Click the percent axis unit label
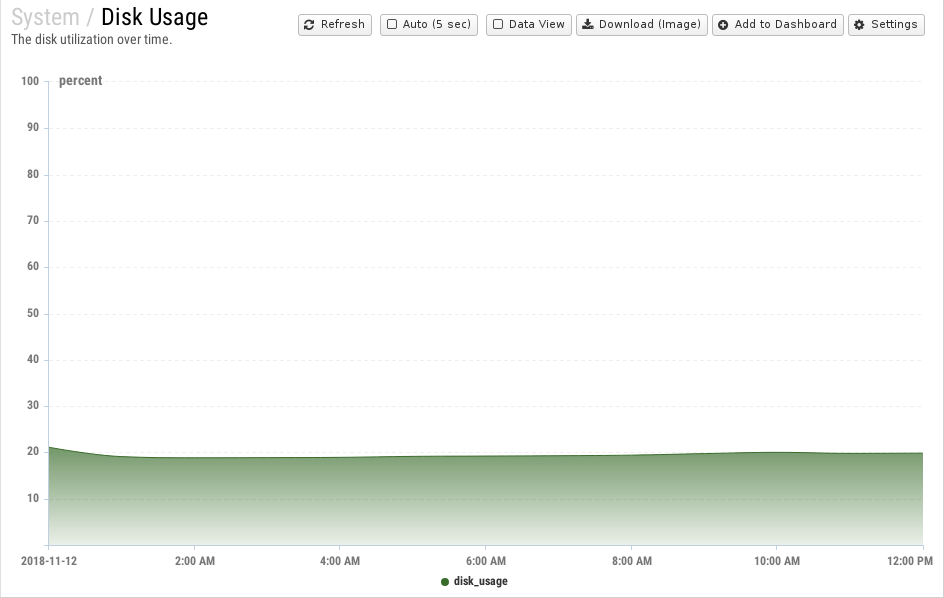Screen dimensions: 944x598 point(81,81)
